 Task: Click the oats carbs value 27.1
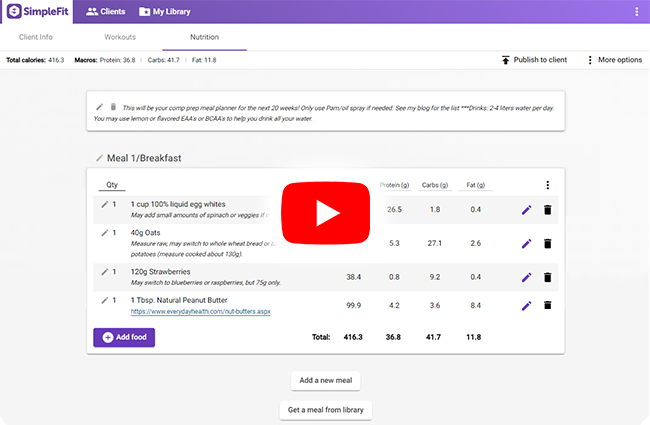coord(435,243)
